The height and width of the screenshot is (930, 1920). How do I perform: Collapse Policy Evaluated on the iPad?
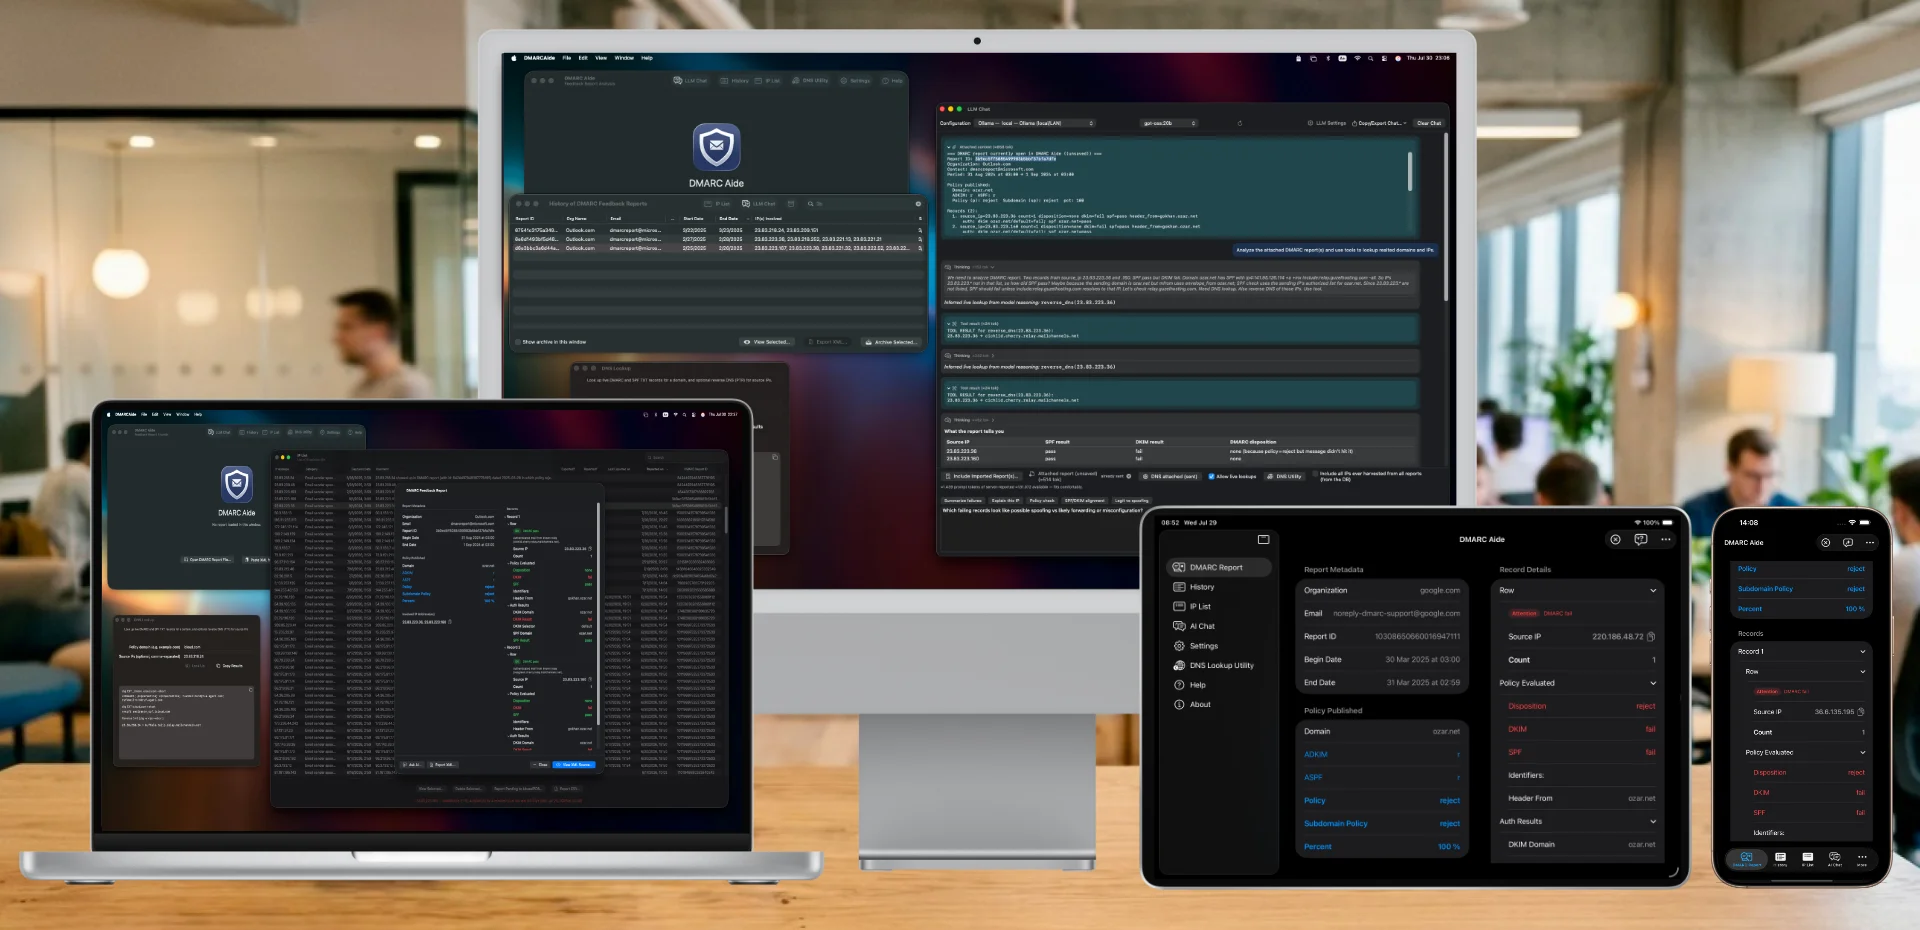(1653, 683)
